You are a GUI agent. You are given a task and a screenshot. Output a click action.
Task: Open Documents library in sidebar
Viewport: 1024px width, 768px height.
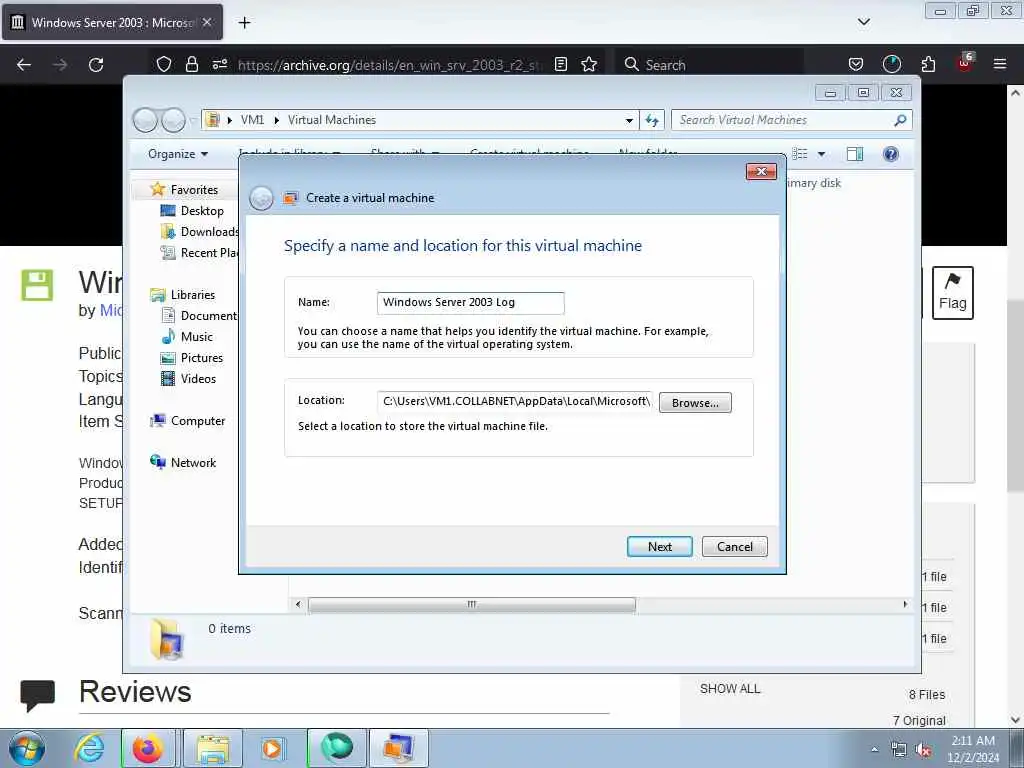(x=199, y=315)
